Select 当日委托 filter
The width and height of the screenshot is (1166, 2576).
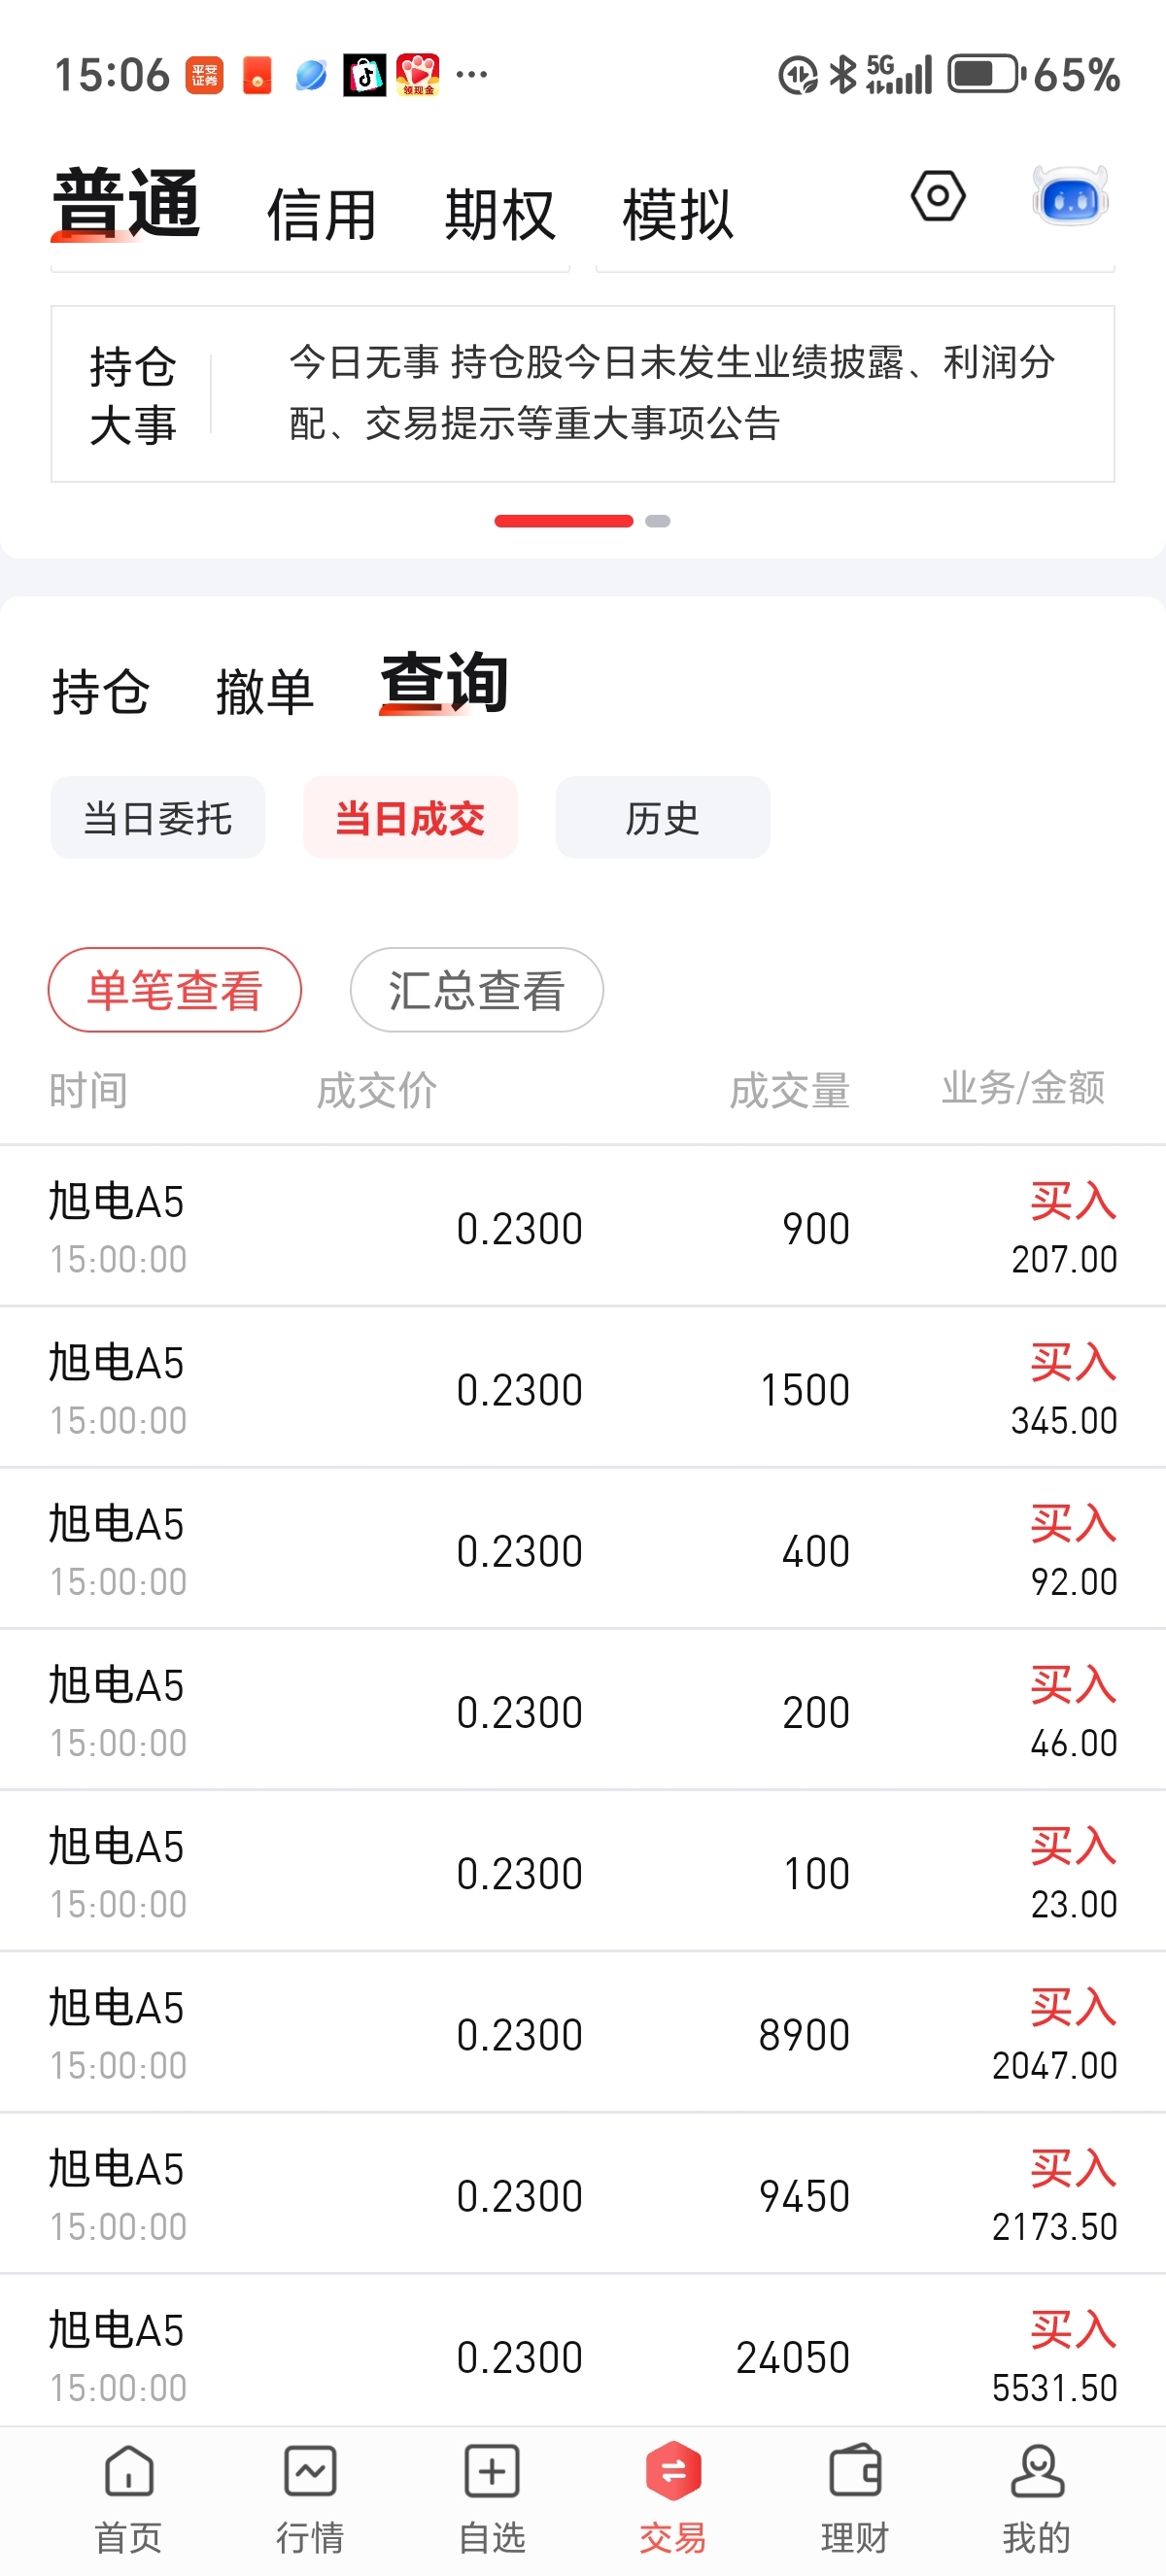tap(158, 818)
